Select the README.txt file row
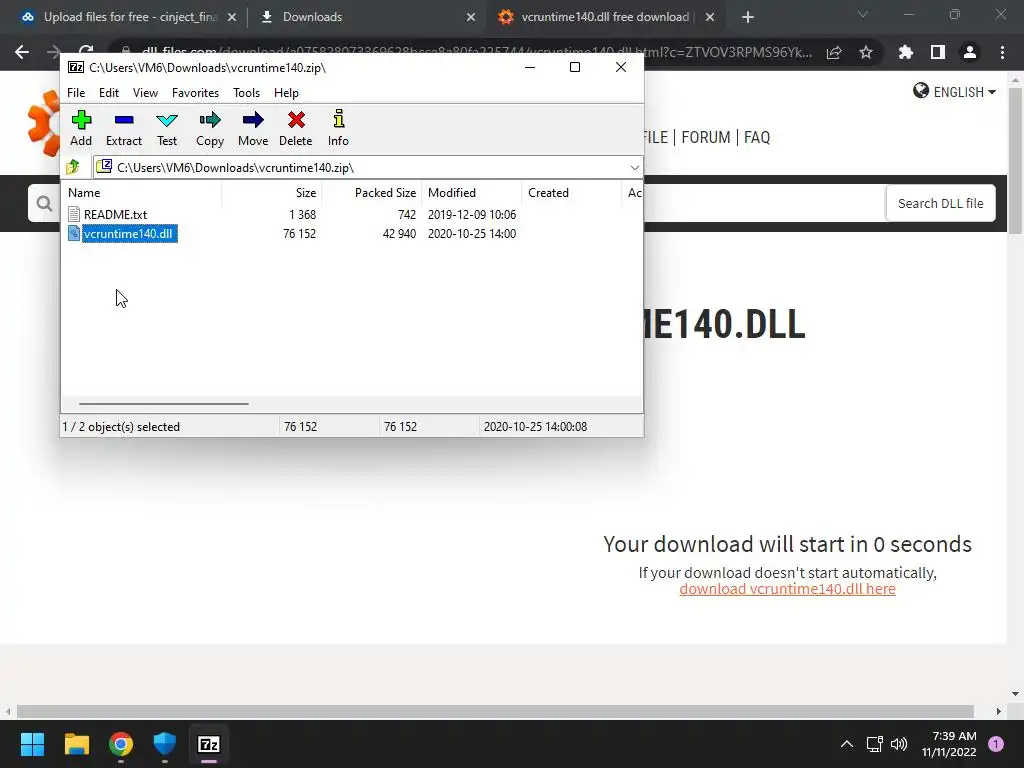The height and width of the screenshot is (768, 1024). (353, 214)
